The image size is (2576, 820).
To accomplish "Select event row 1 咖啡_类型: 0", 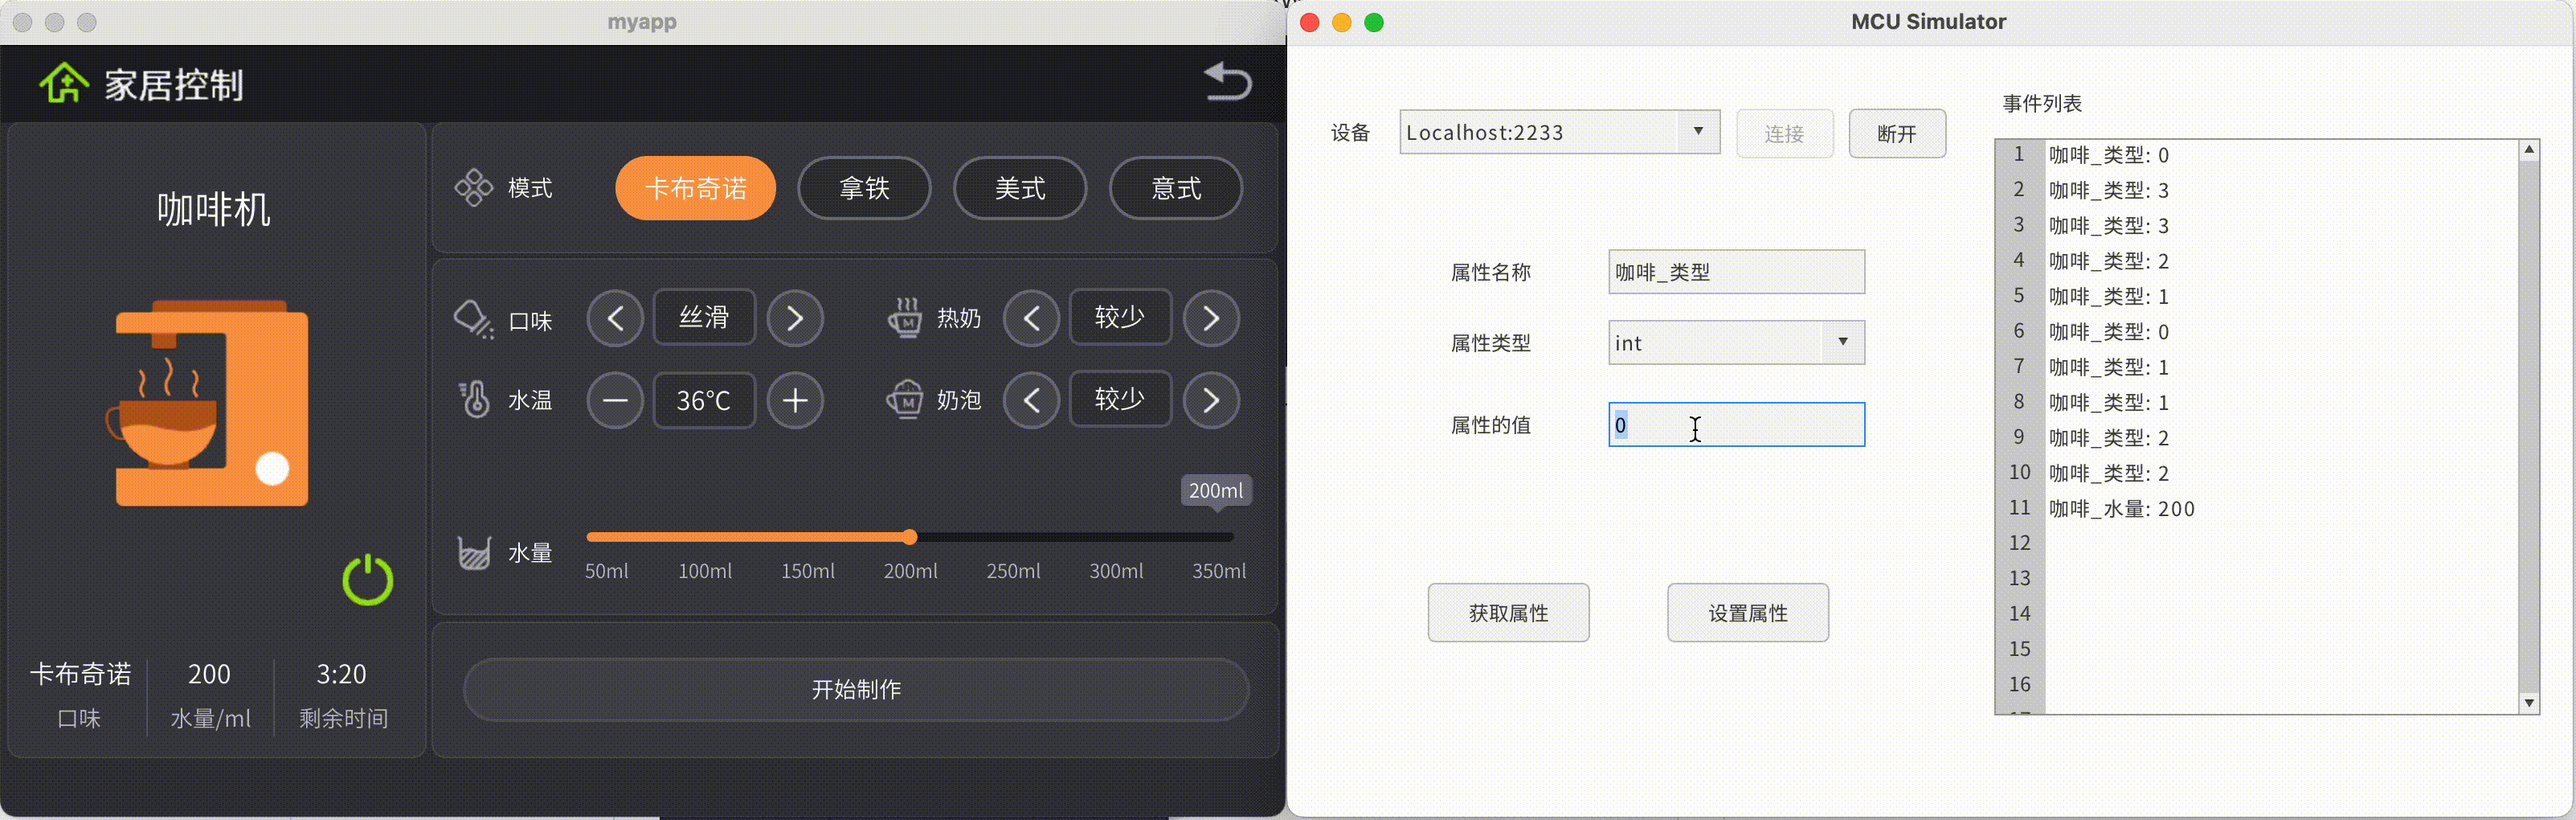I will (2280, 155).
